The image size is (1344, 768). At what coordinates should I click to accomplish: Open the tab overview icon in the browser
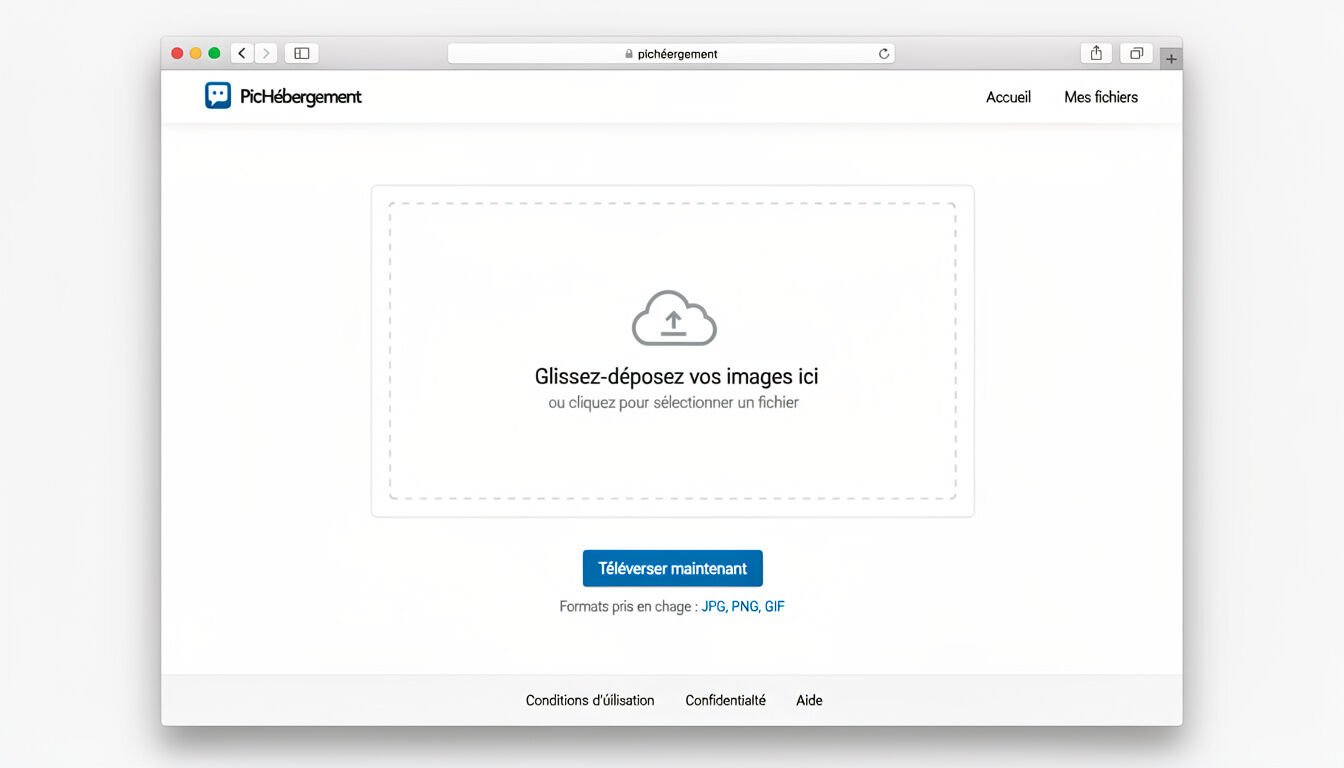point(1136,52)
